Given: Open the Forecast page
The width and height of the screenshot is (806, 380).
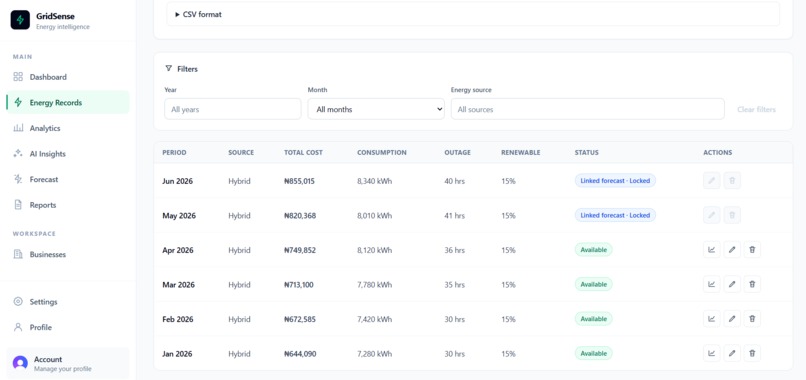Looking at the screenshot, I should pyautogui.click(x=68, y=179).
